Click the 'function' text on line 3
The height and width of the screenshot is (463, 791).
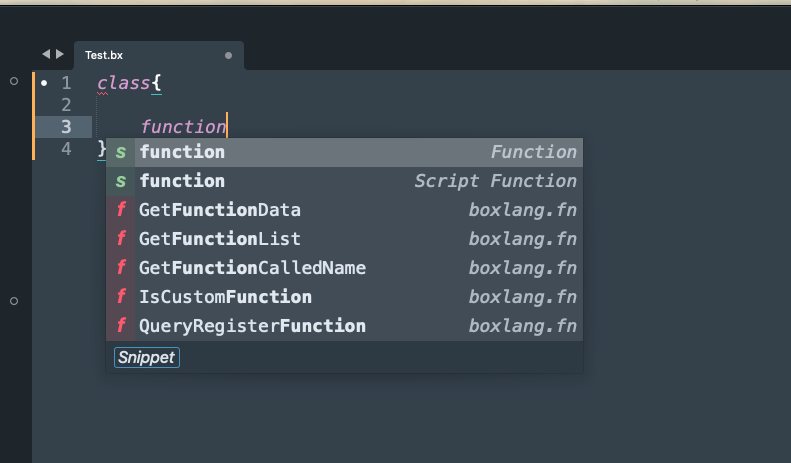point(183,127)
